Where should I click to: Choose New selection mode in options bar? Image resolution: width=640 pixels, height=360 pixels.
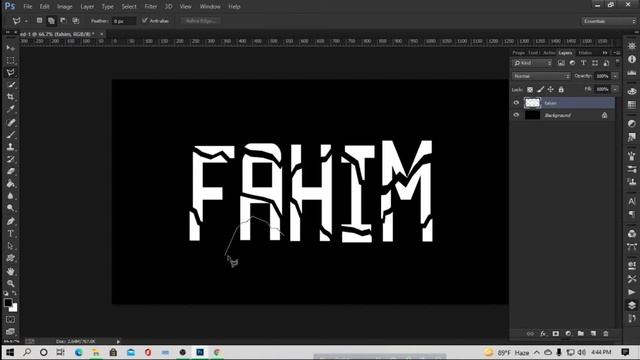(39, 20)
